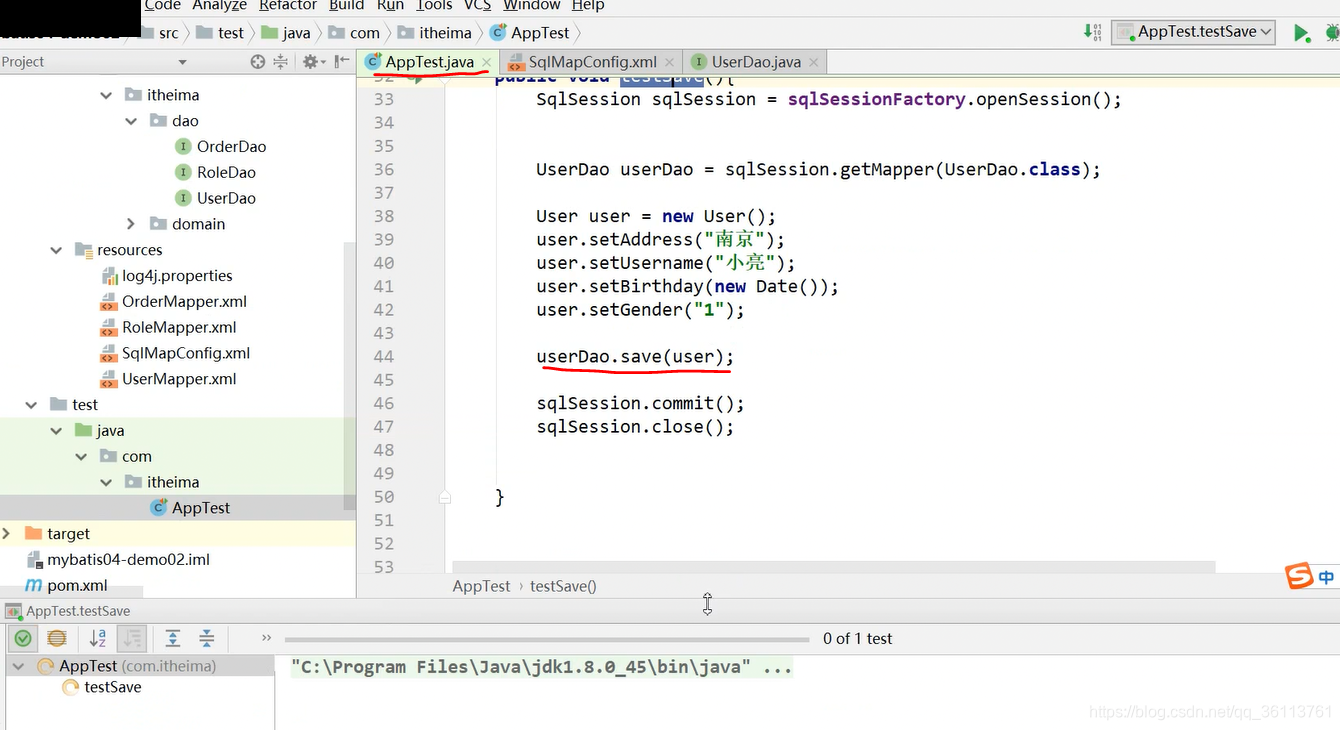Screen dimensions: 1340x730
Task: Click the test progress bar
Action: click(547, 639)
